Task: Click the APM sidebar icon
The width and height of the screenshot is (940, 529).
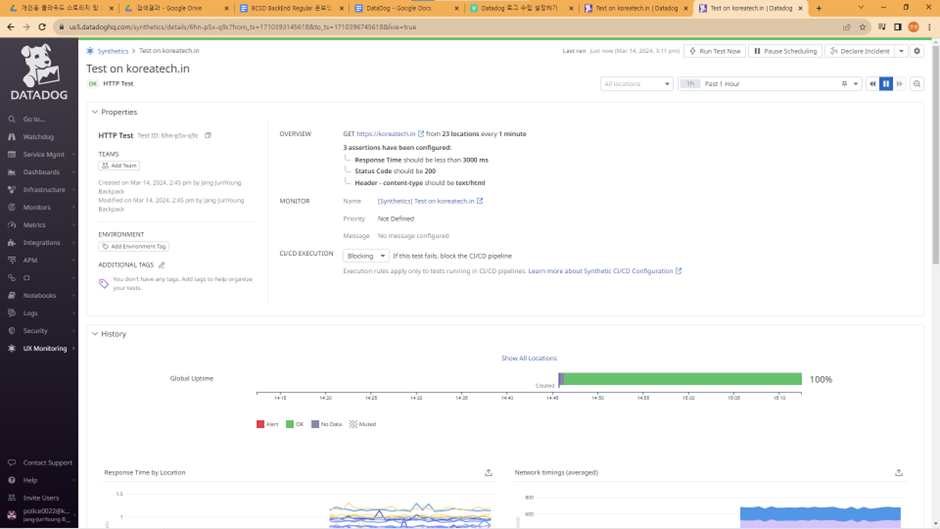Action: [x=11, y=260]
